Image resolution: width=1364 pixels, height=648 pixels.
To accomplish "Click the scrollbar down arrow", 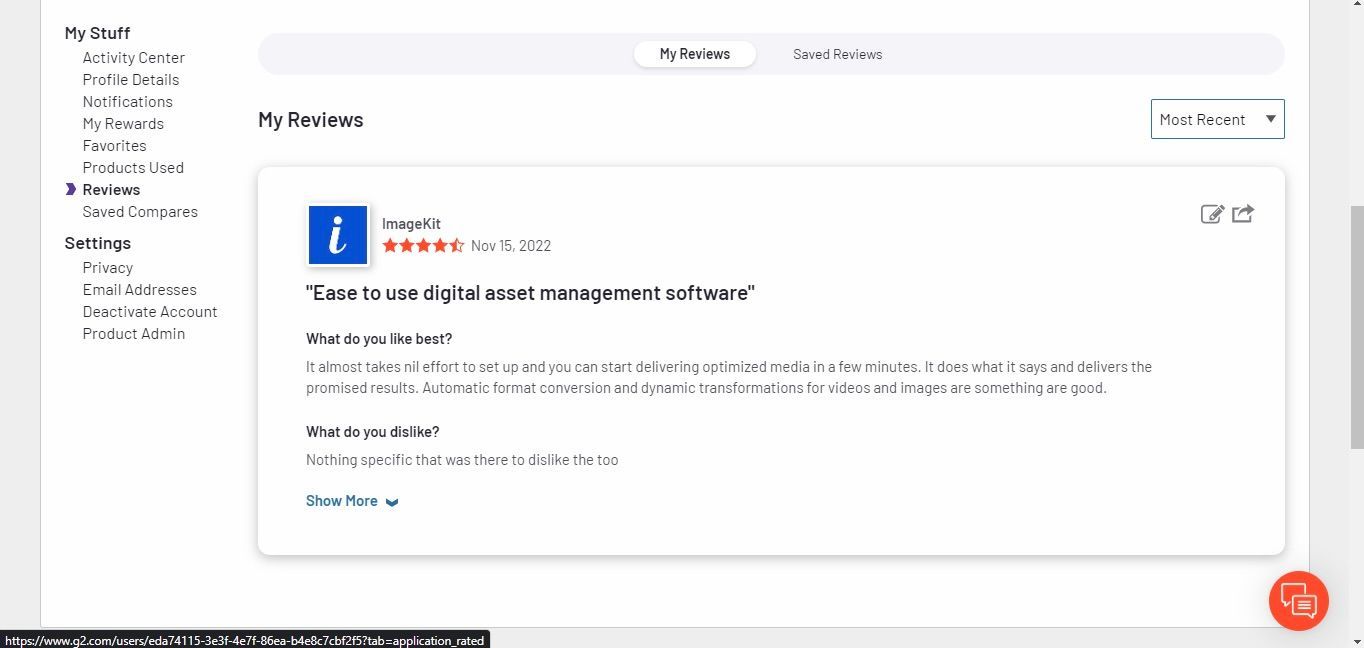I will click(1357, 641).
